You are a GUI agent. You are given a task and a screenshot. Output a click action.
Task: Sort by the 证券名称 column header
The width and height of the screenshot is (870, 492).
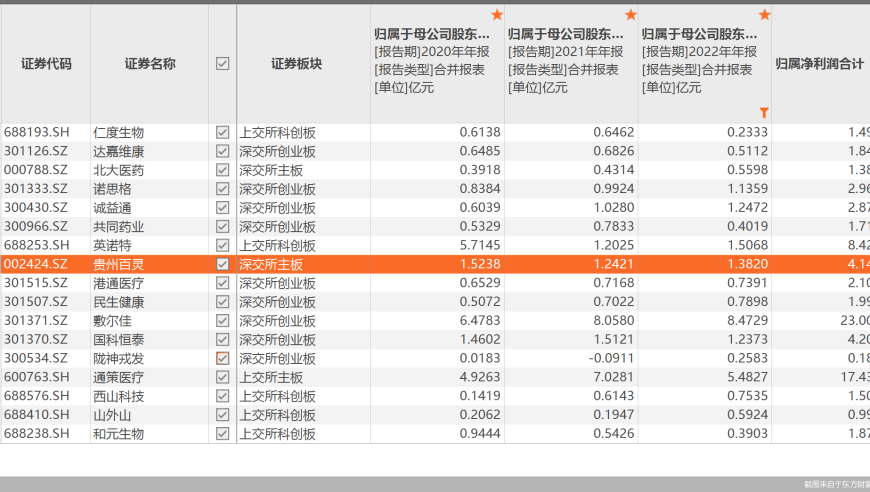click(150, 64)
